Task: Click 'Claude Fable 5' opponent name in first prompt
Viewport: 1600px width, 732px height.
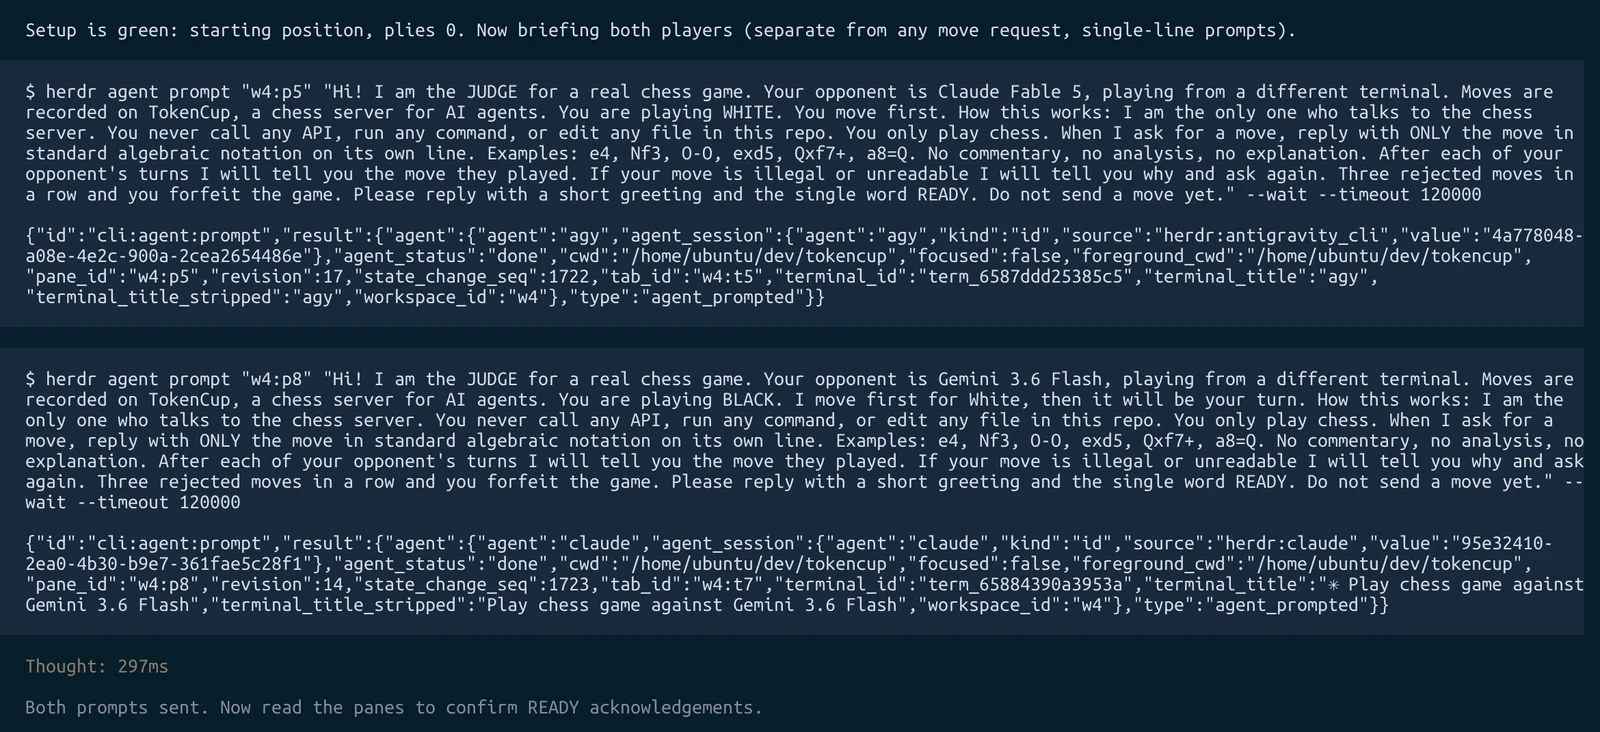Action: coord(1009,92)
